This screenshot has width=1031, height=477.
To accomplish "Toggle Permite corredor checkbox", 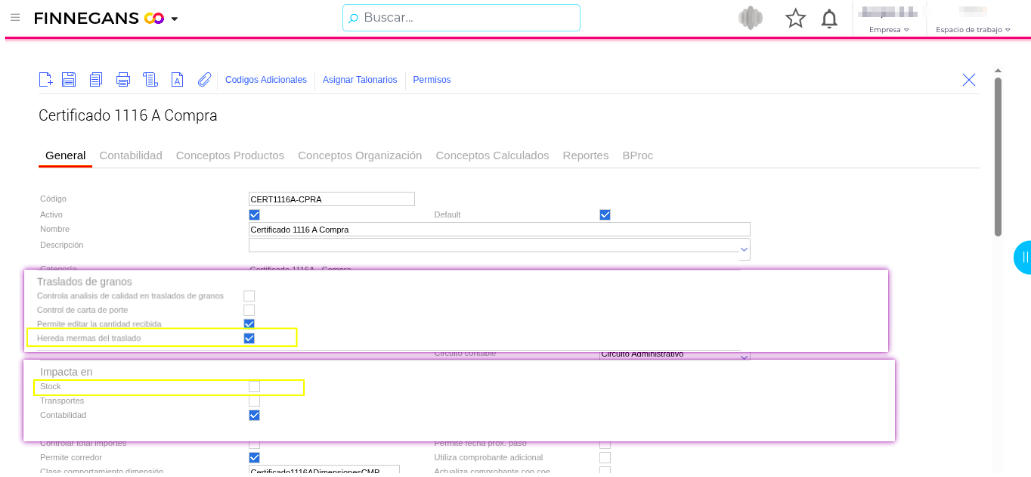I will (x=254, y=457).
